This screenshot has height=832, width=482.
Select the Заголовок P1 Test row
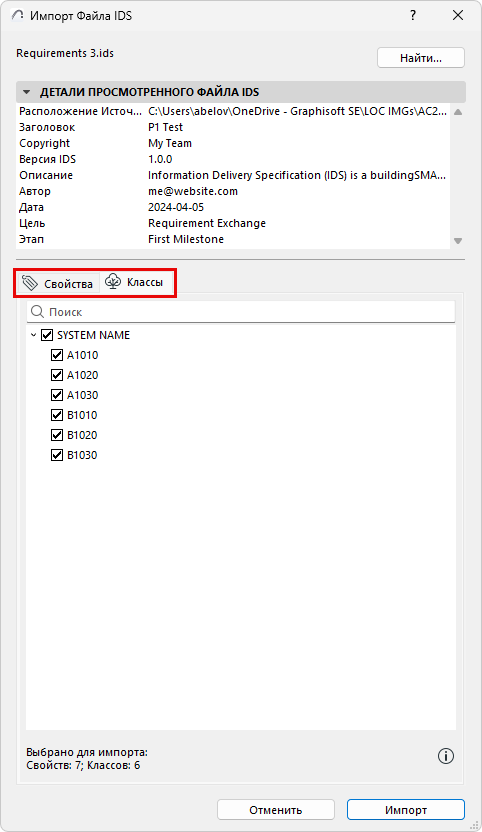click(x=233, y=127)
